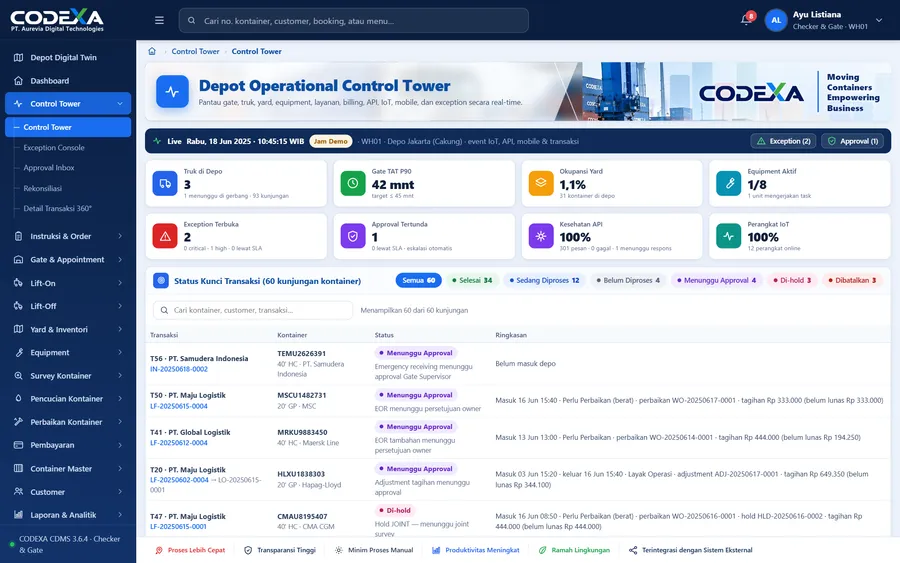The height and width of the screenshot is (563, 900).
Task: Open Approval Inbox submenu item
Action: 49,168
